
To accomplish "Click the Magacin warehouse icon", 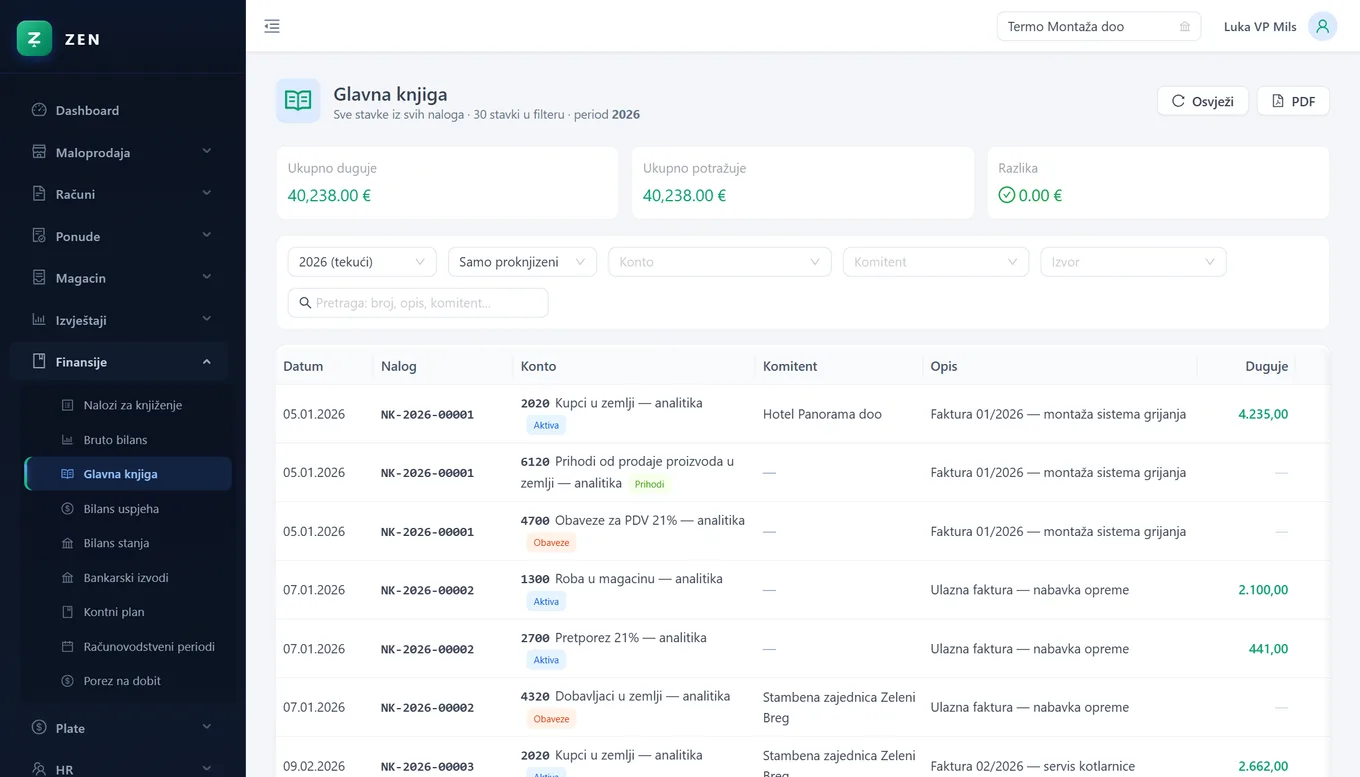I will 39,278.
